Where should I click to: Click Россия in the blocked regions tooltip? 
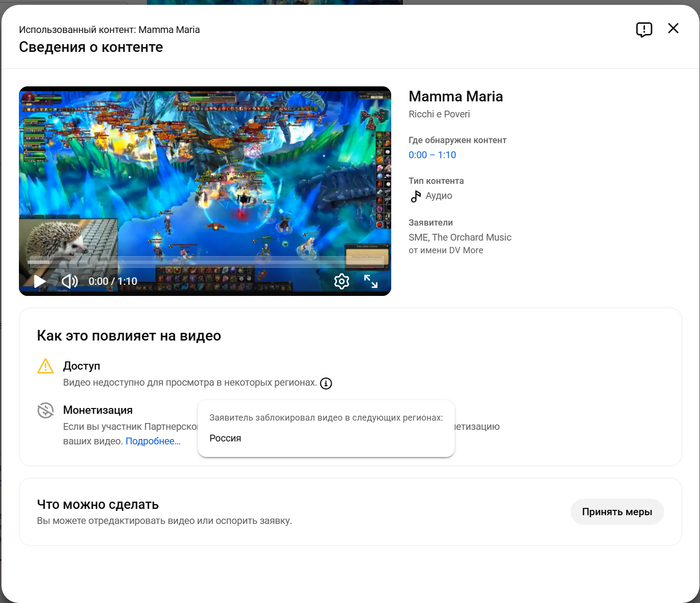(225, 438)
